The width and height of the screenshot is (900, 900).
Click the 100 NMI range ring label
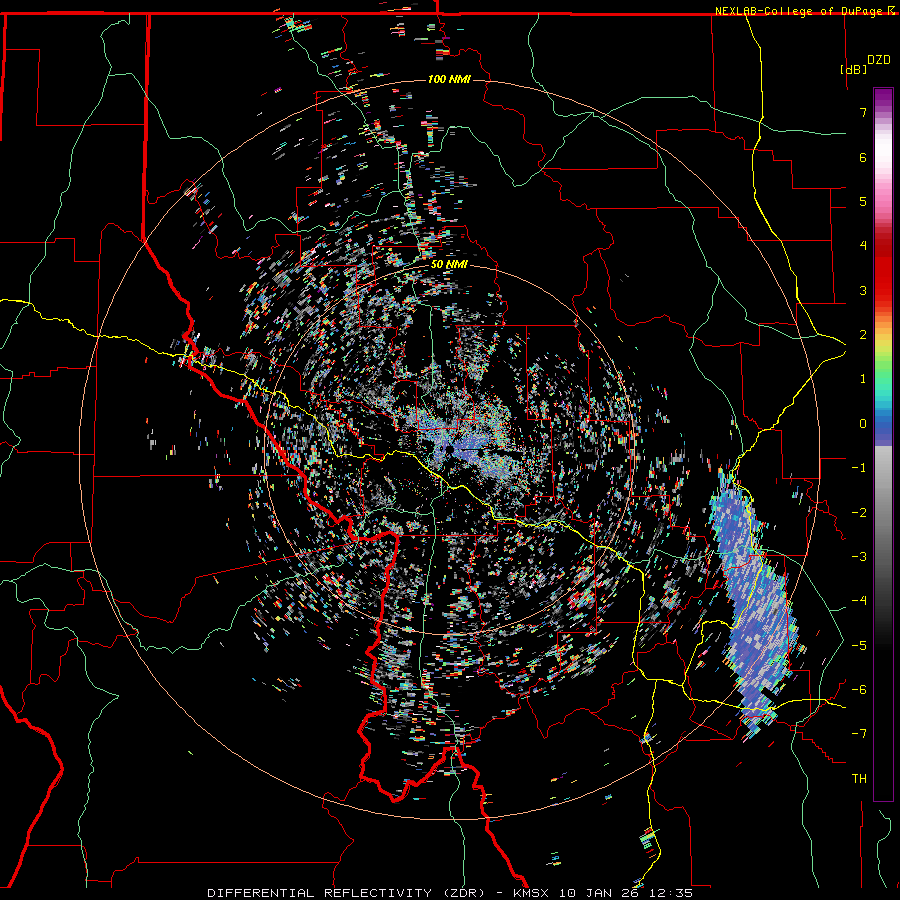click(449, 79)
